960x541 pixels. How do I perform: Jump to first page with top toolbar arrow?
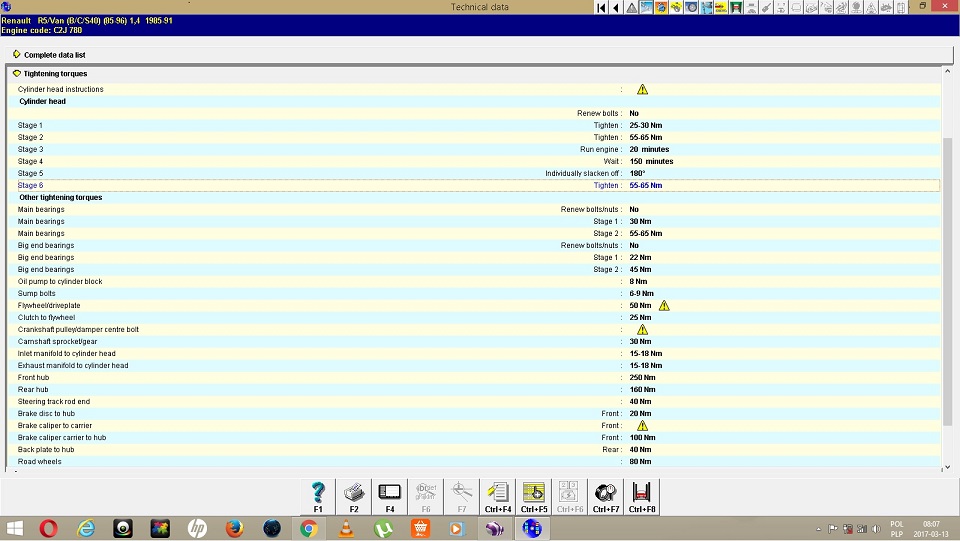pyautogui.click(x=601, y=8)
